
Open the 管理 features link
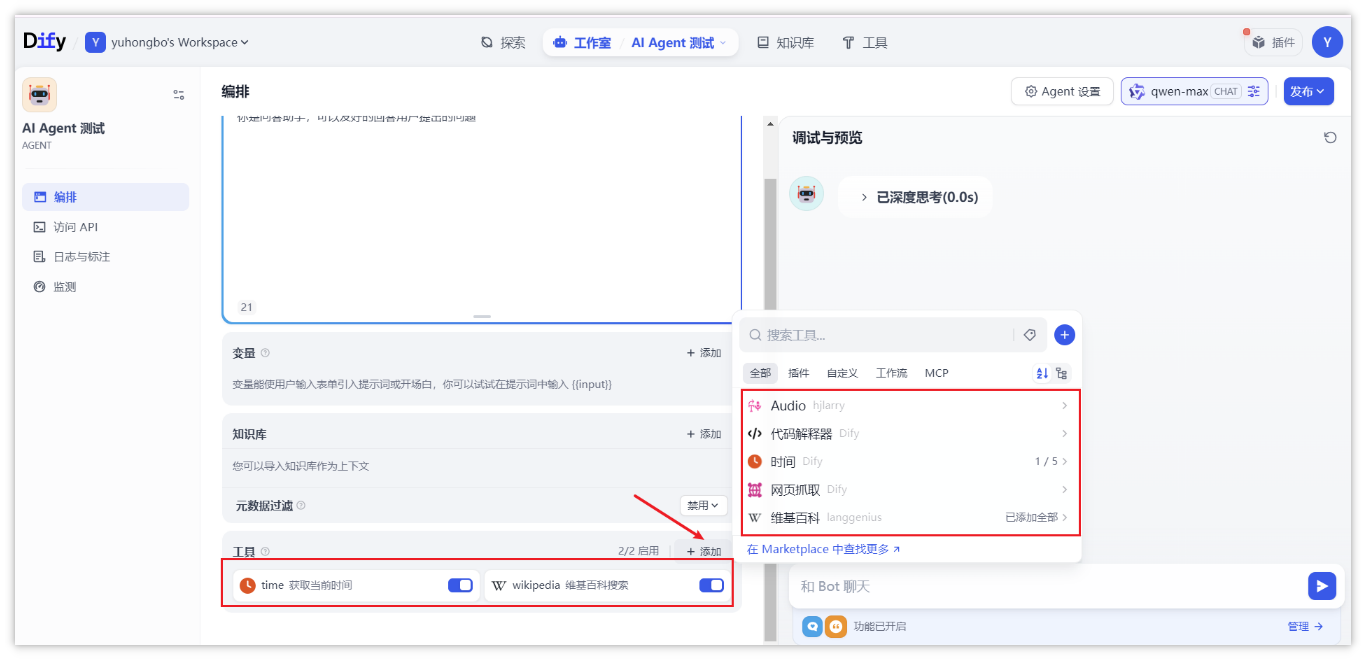click(1305, 626)
